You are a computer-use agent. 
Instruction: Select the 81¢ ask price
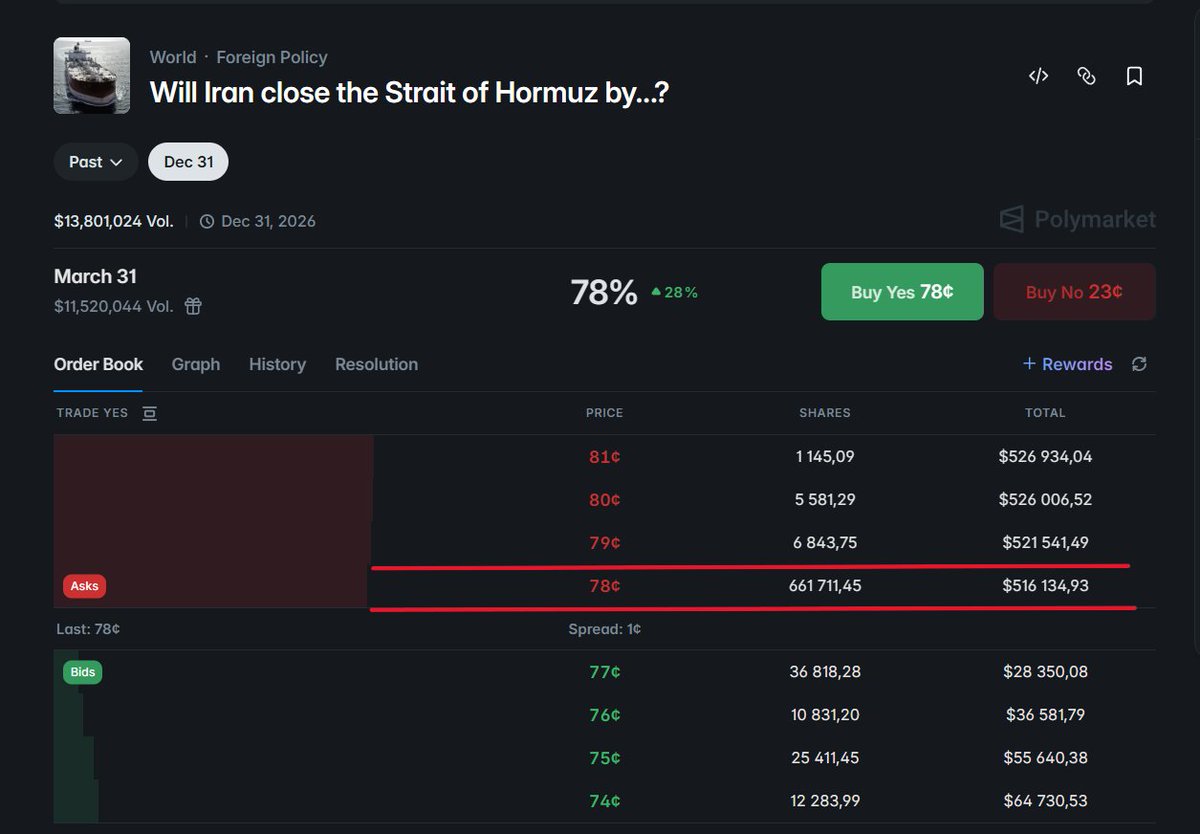605,457
